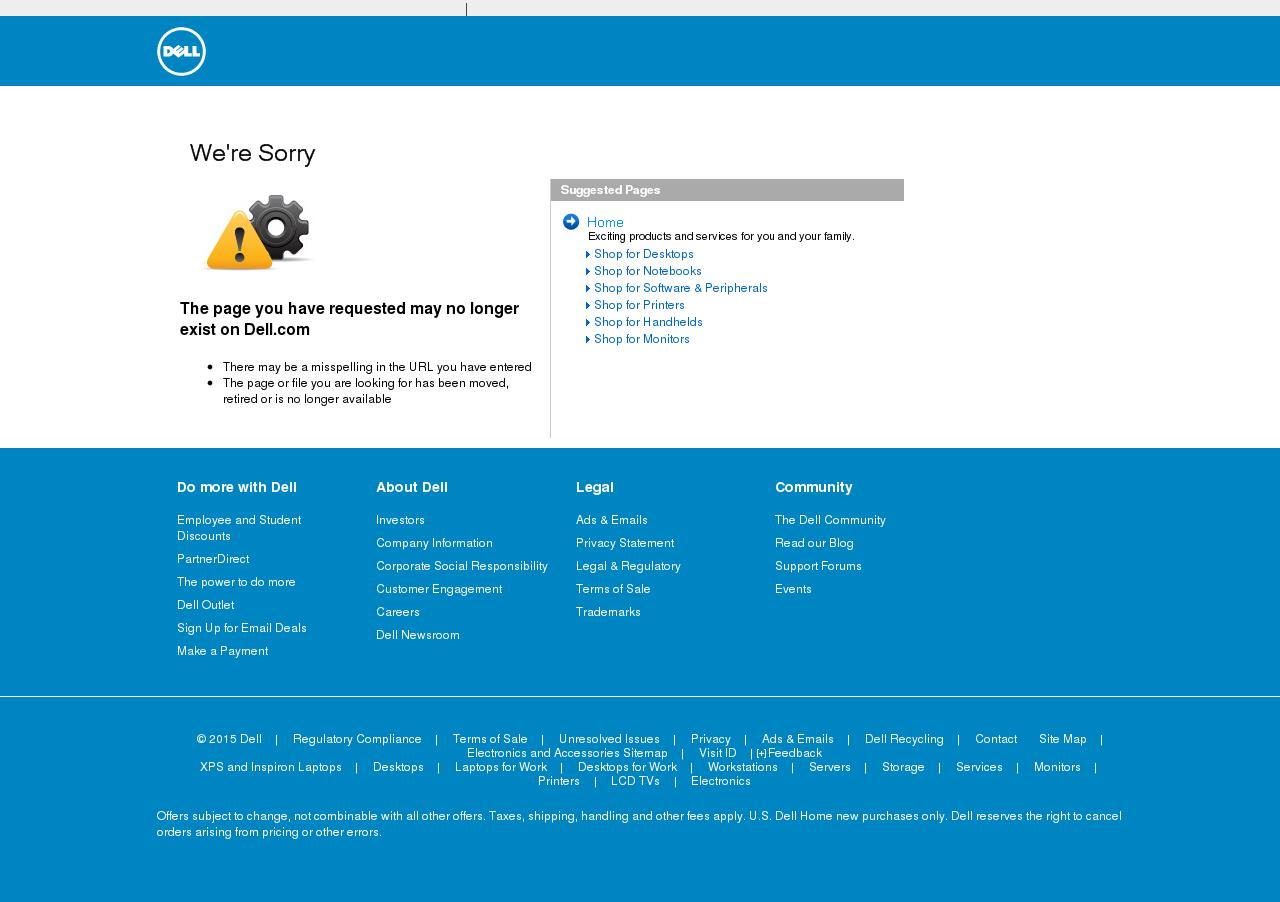The image size is (1280, 902).
Task: Open LCD TVs link
Action: pos(635,781)
